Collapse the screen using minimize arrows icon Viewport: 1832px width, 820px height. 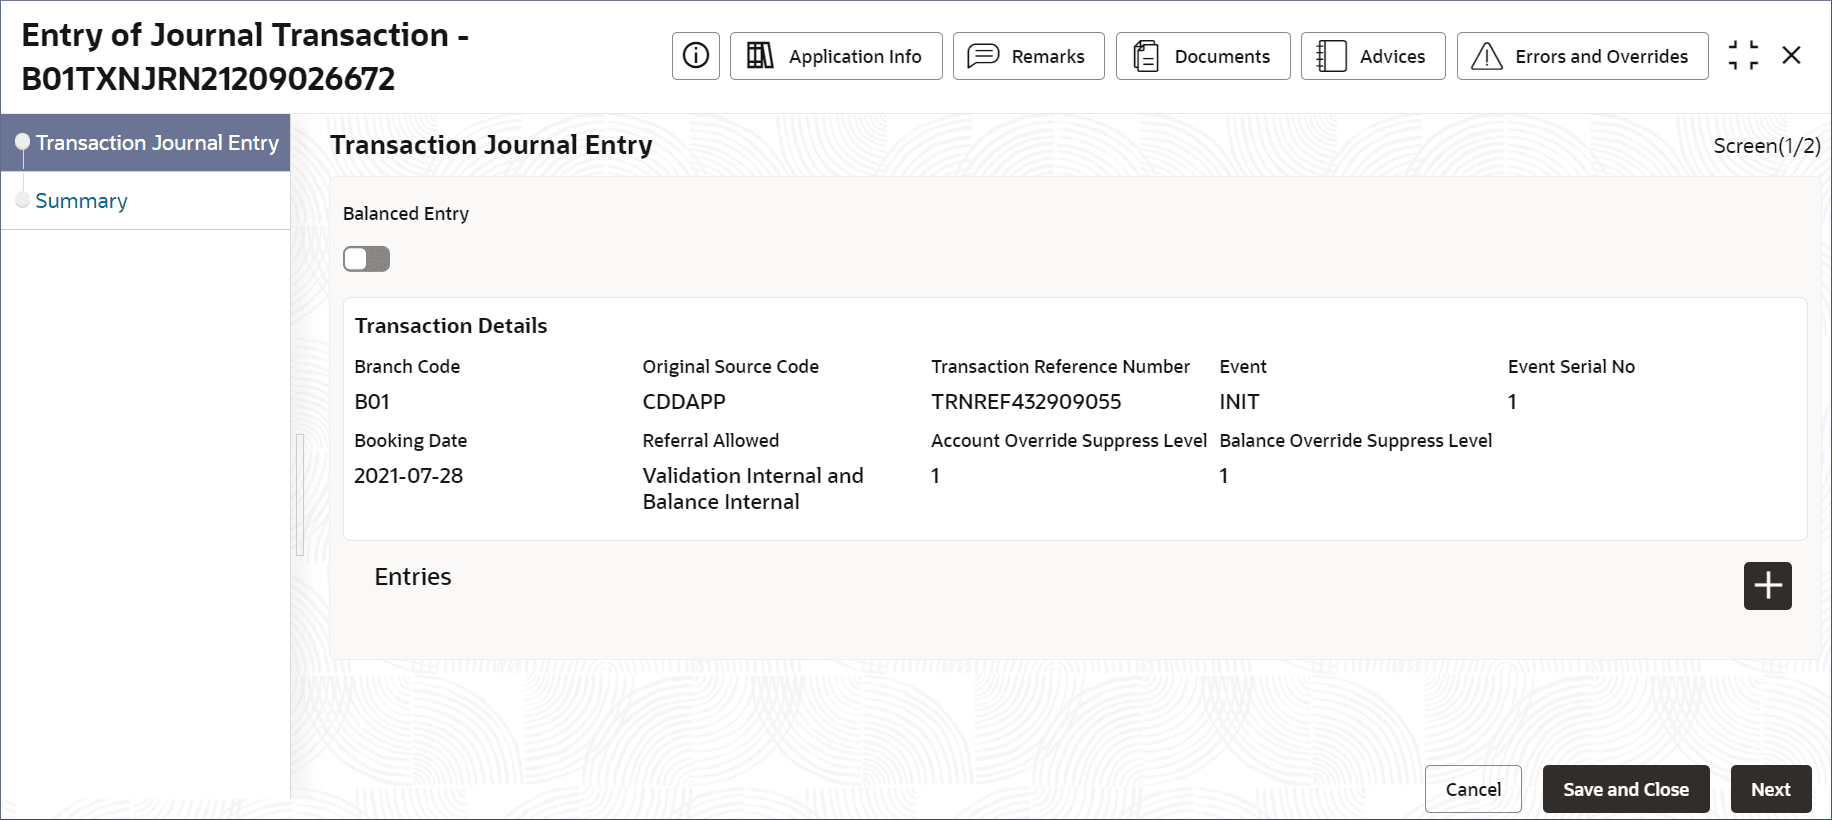point(1743,56)
